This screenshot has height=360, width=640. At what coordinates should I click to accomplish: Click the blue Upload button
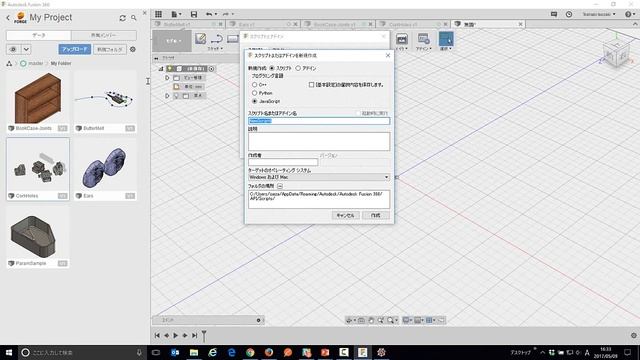(75, 49)
